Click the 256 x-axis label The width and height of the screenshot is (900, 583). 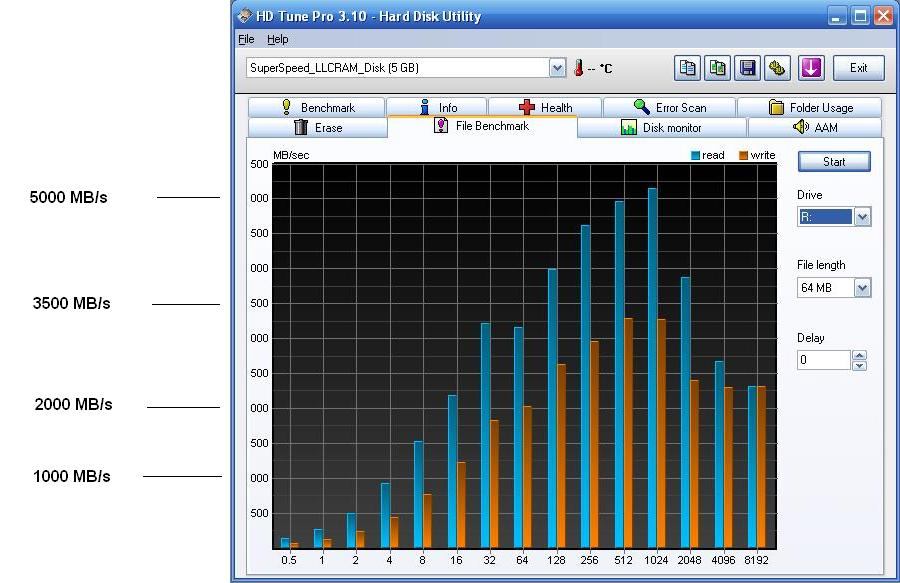(x=589, y=560)
